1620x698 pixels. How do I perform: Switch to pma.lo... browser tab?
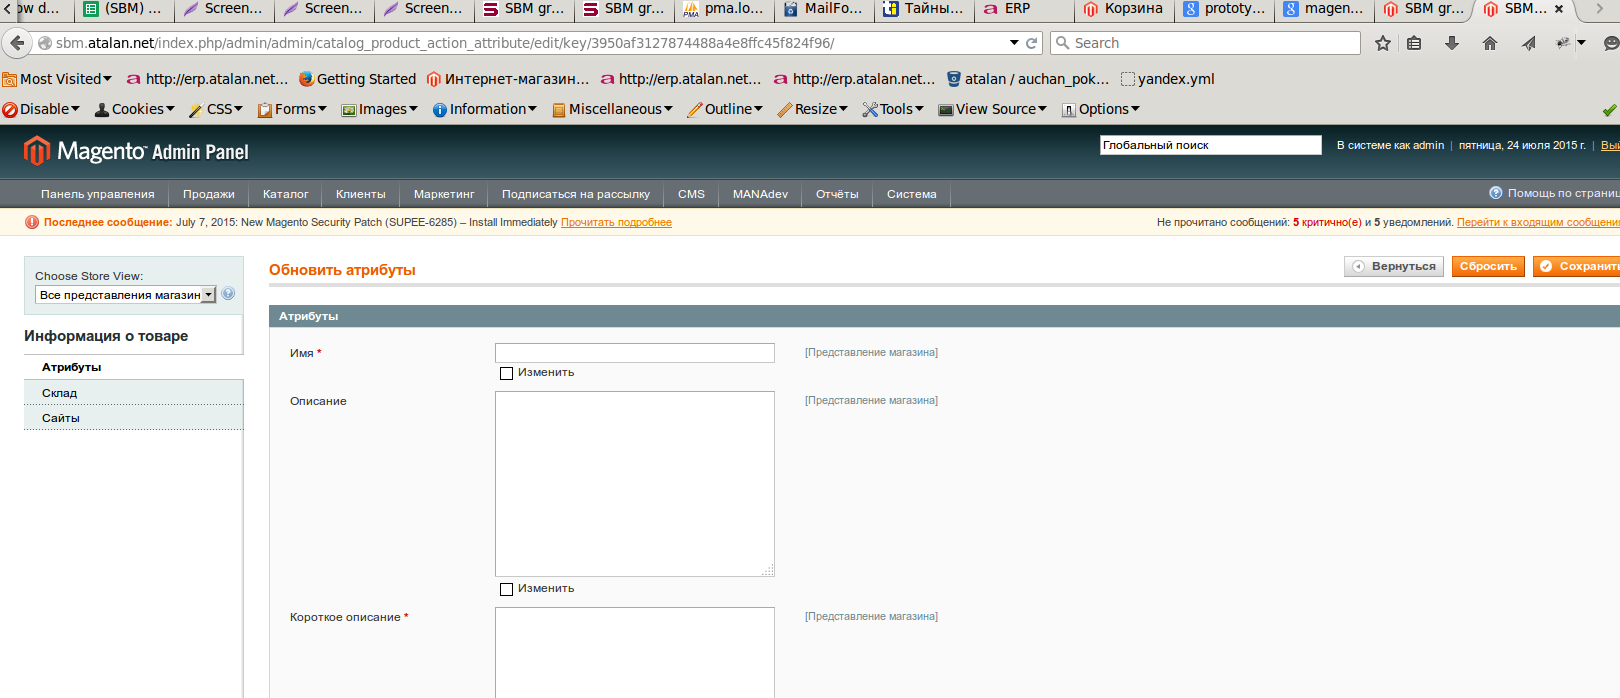[724, 9]
